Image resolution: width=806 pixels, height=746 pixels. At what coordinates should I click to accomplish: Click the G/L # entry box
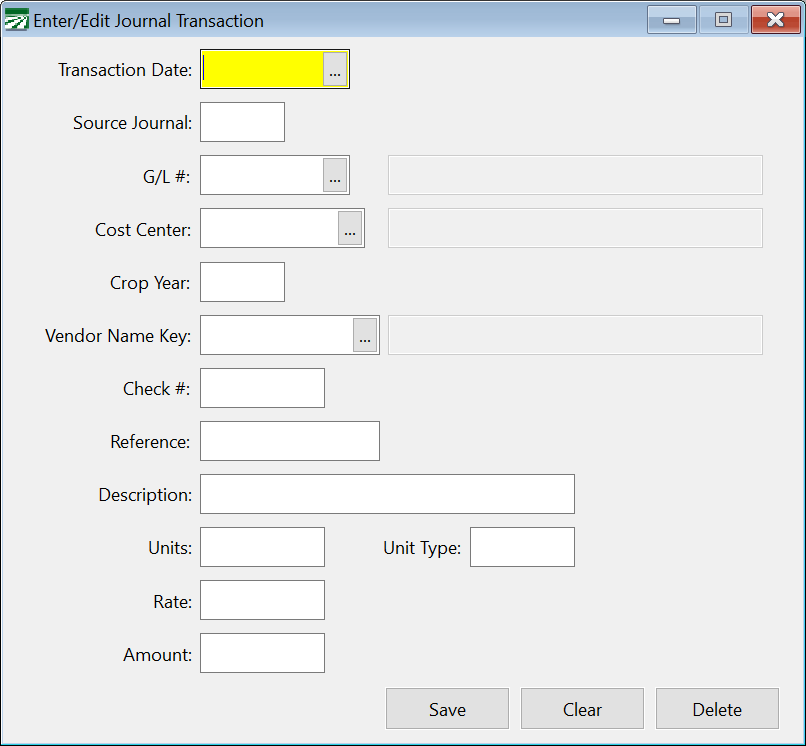pos(262,175)
